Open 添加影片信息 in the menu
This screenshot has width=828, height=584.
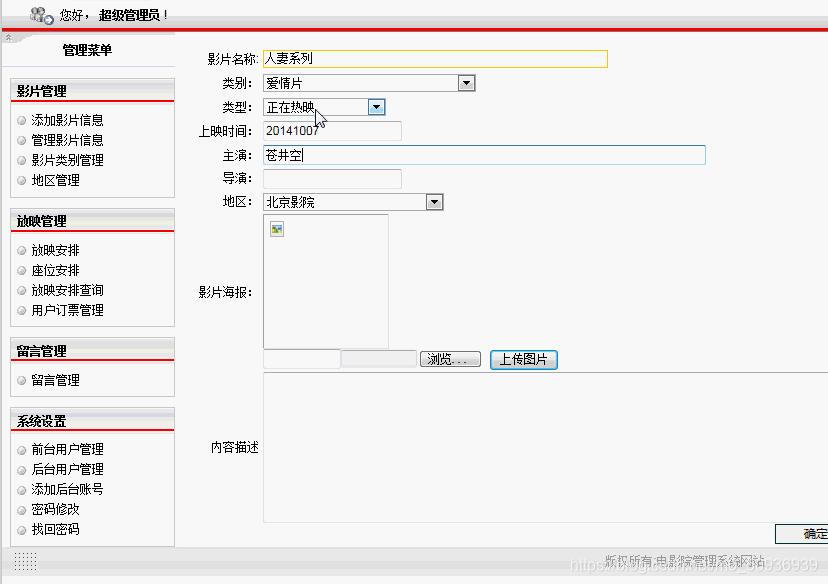coord(67,120)
